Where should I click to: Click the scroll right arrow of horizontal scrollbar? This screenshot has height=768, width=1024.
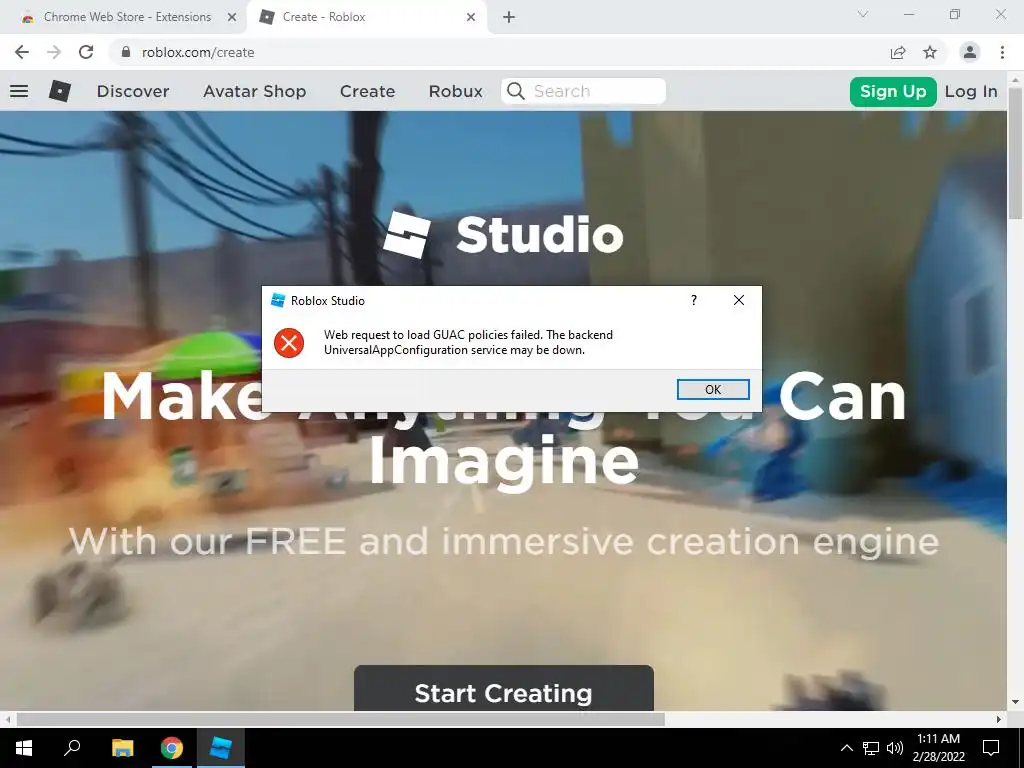coord(999,719)
